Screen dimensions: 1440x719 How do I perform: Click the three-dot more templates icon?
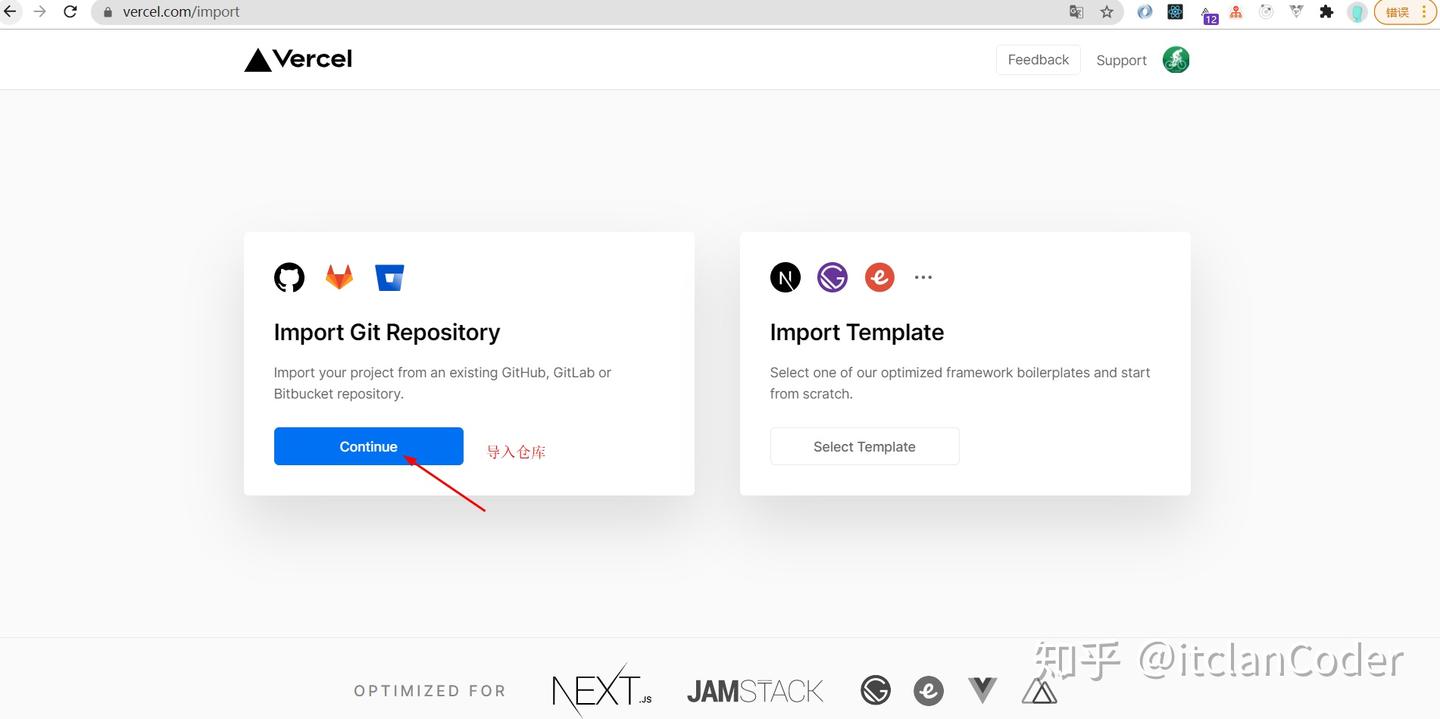[x=923, y=277]
